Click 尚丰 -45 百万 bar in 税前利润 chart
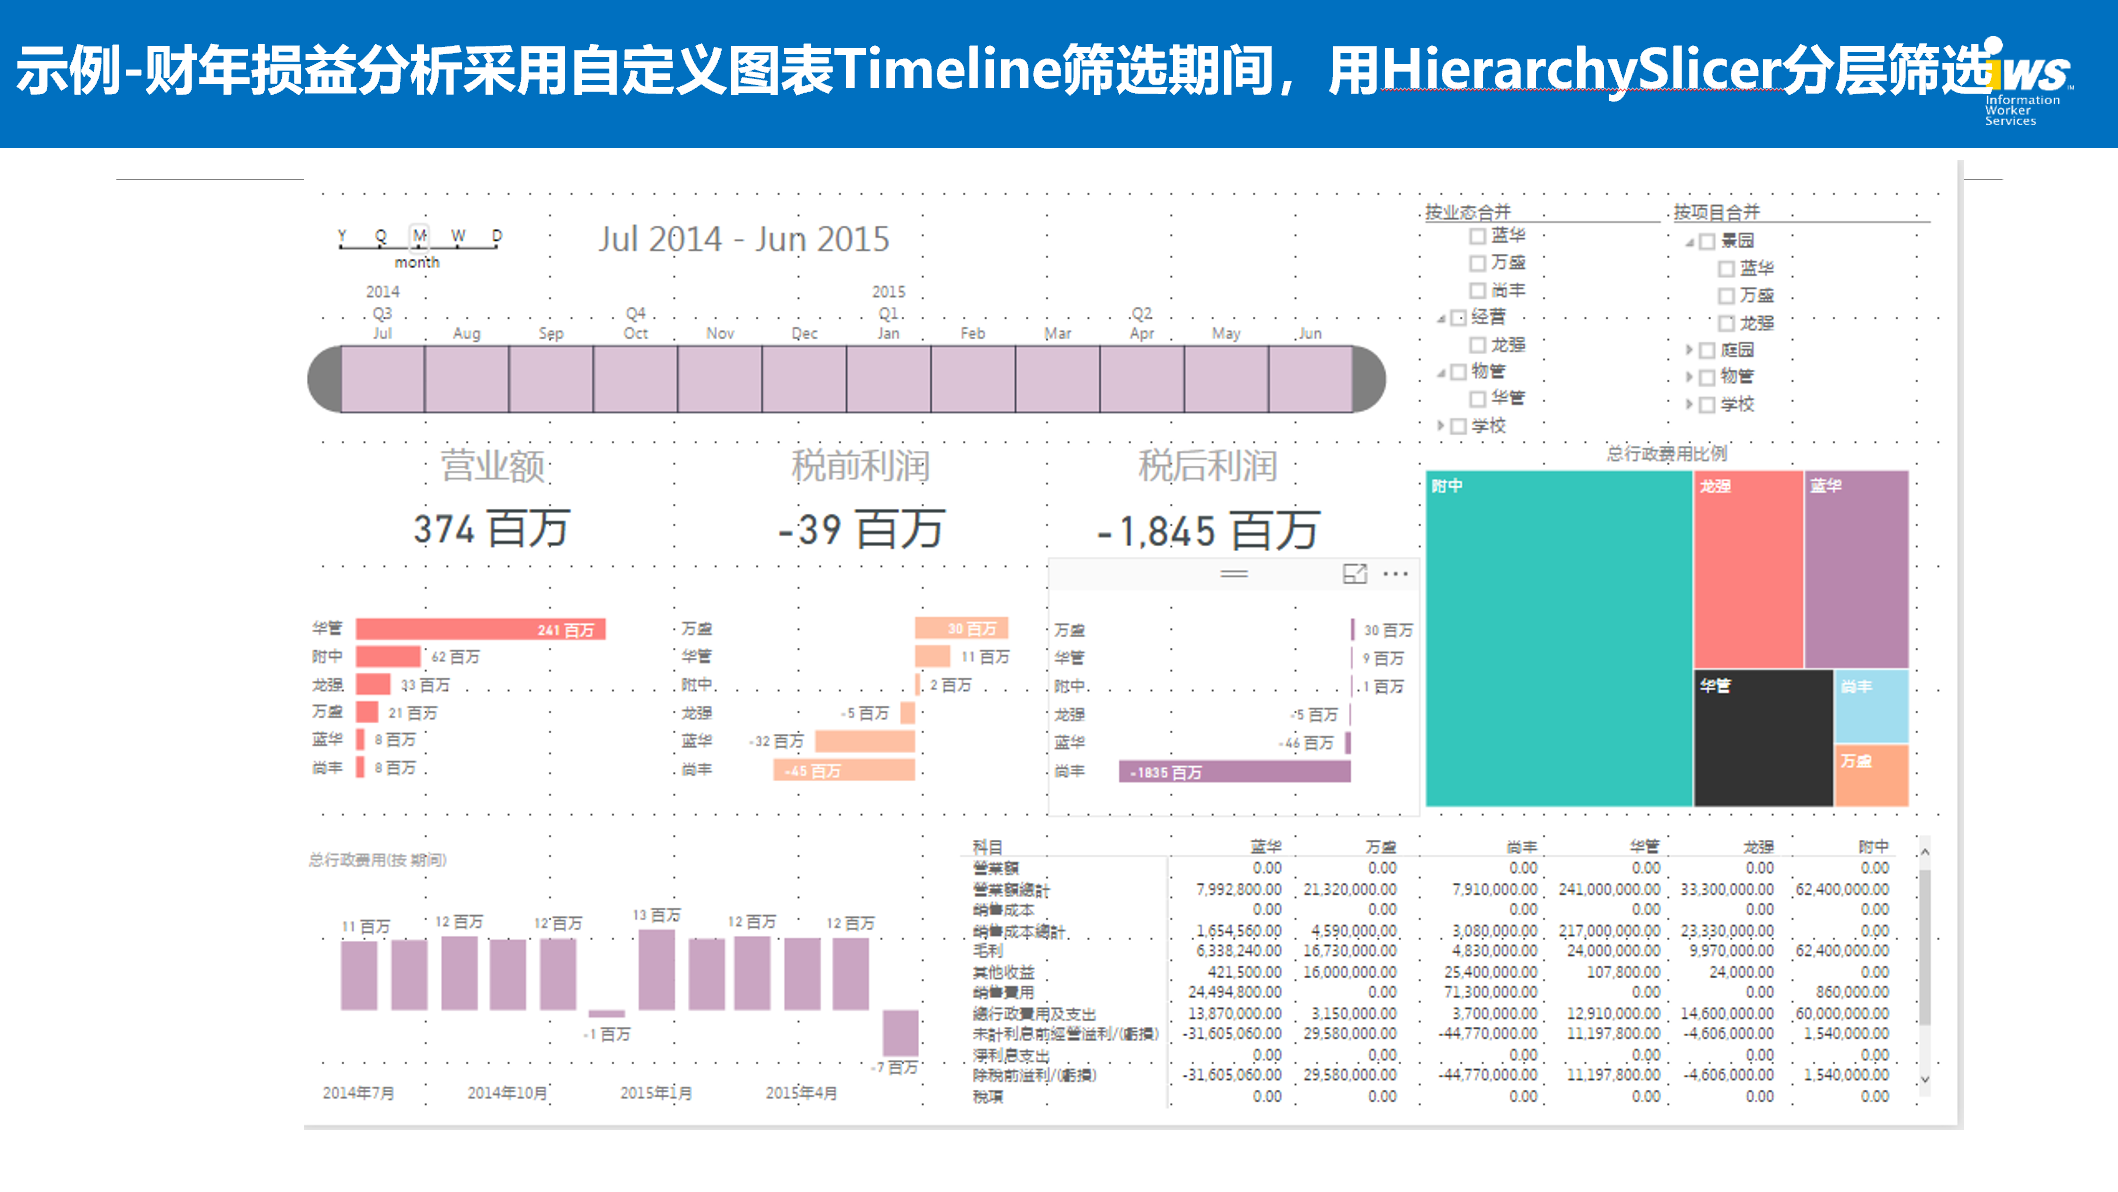This screenshot has height=1192, width=2118. click(844, 770)
